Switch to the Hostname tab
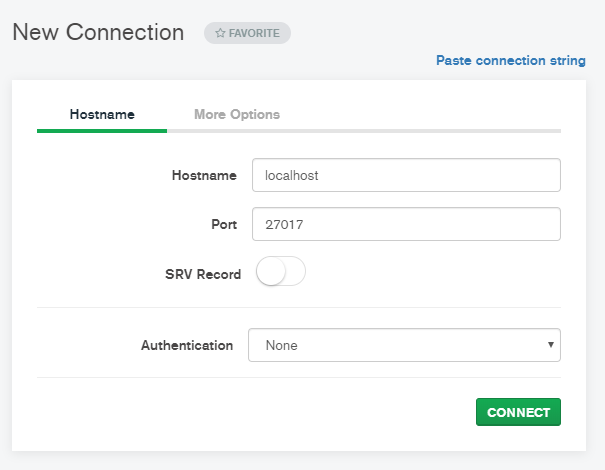605x470 pixels. point(102,115)
